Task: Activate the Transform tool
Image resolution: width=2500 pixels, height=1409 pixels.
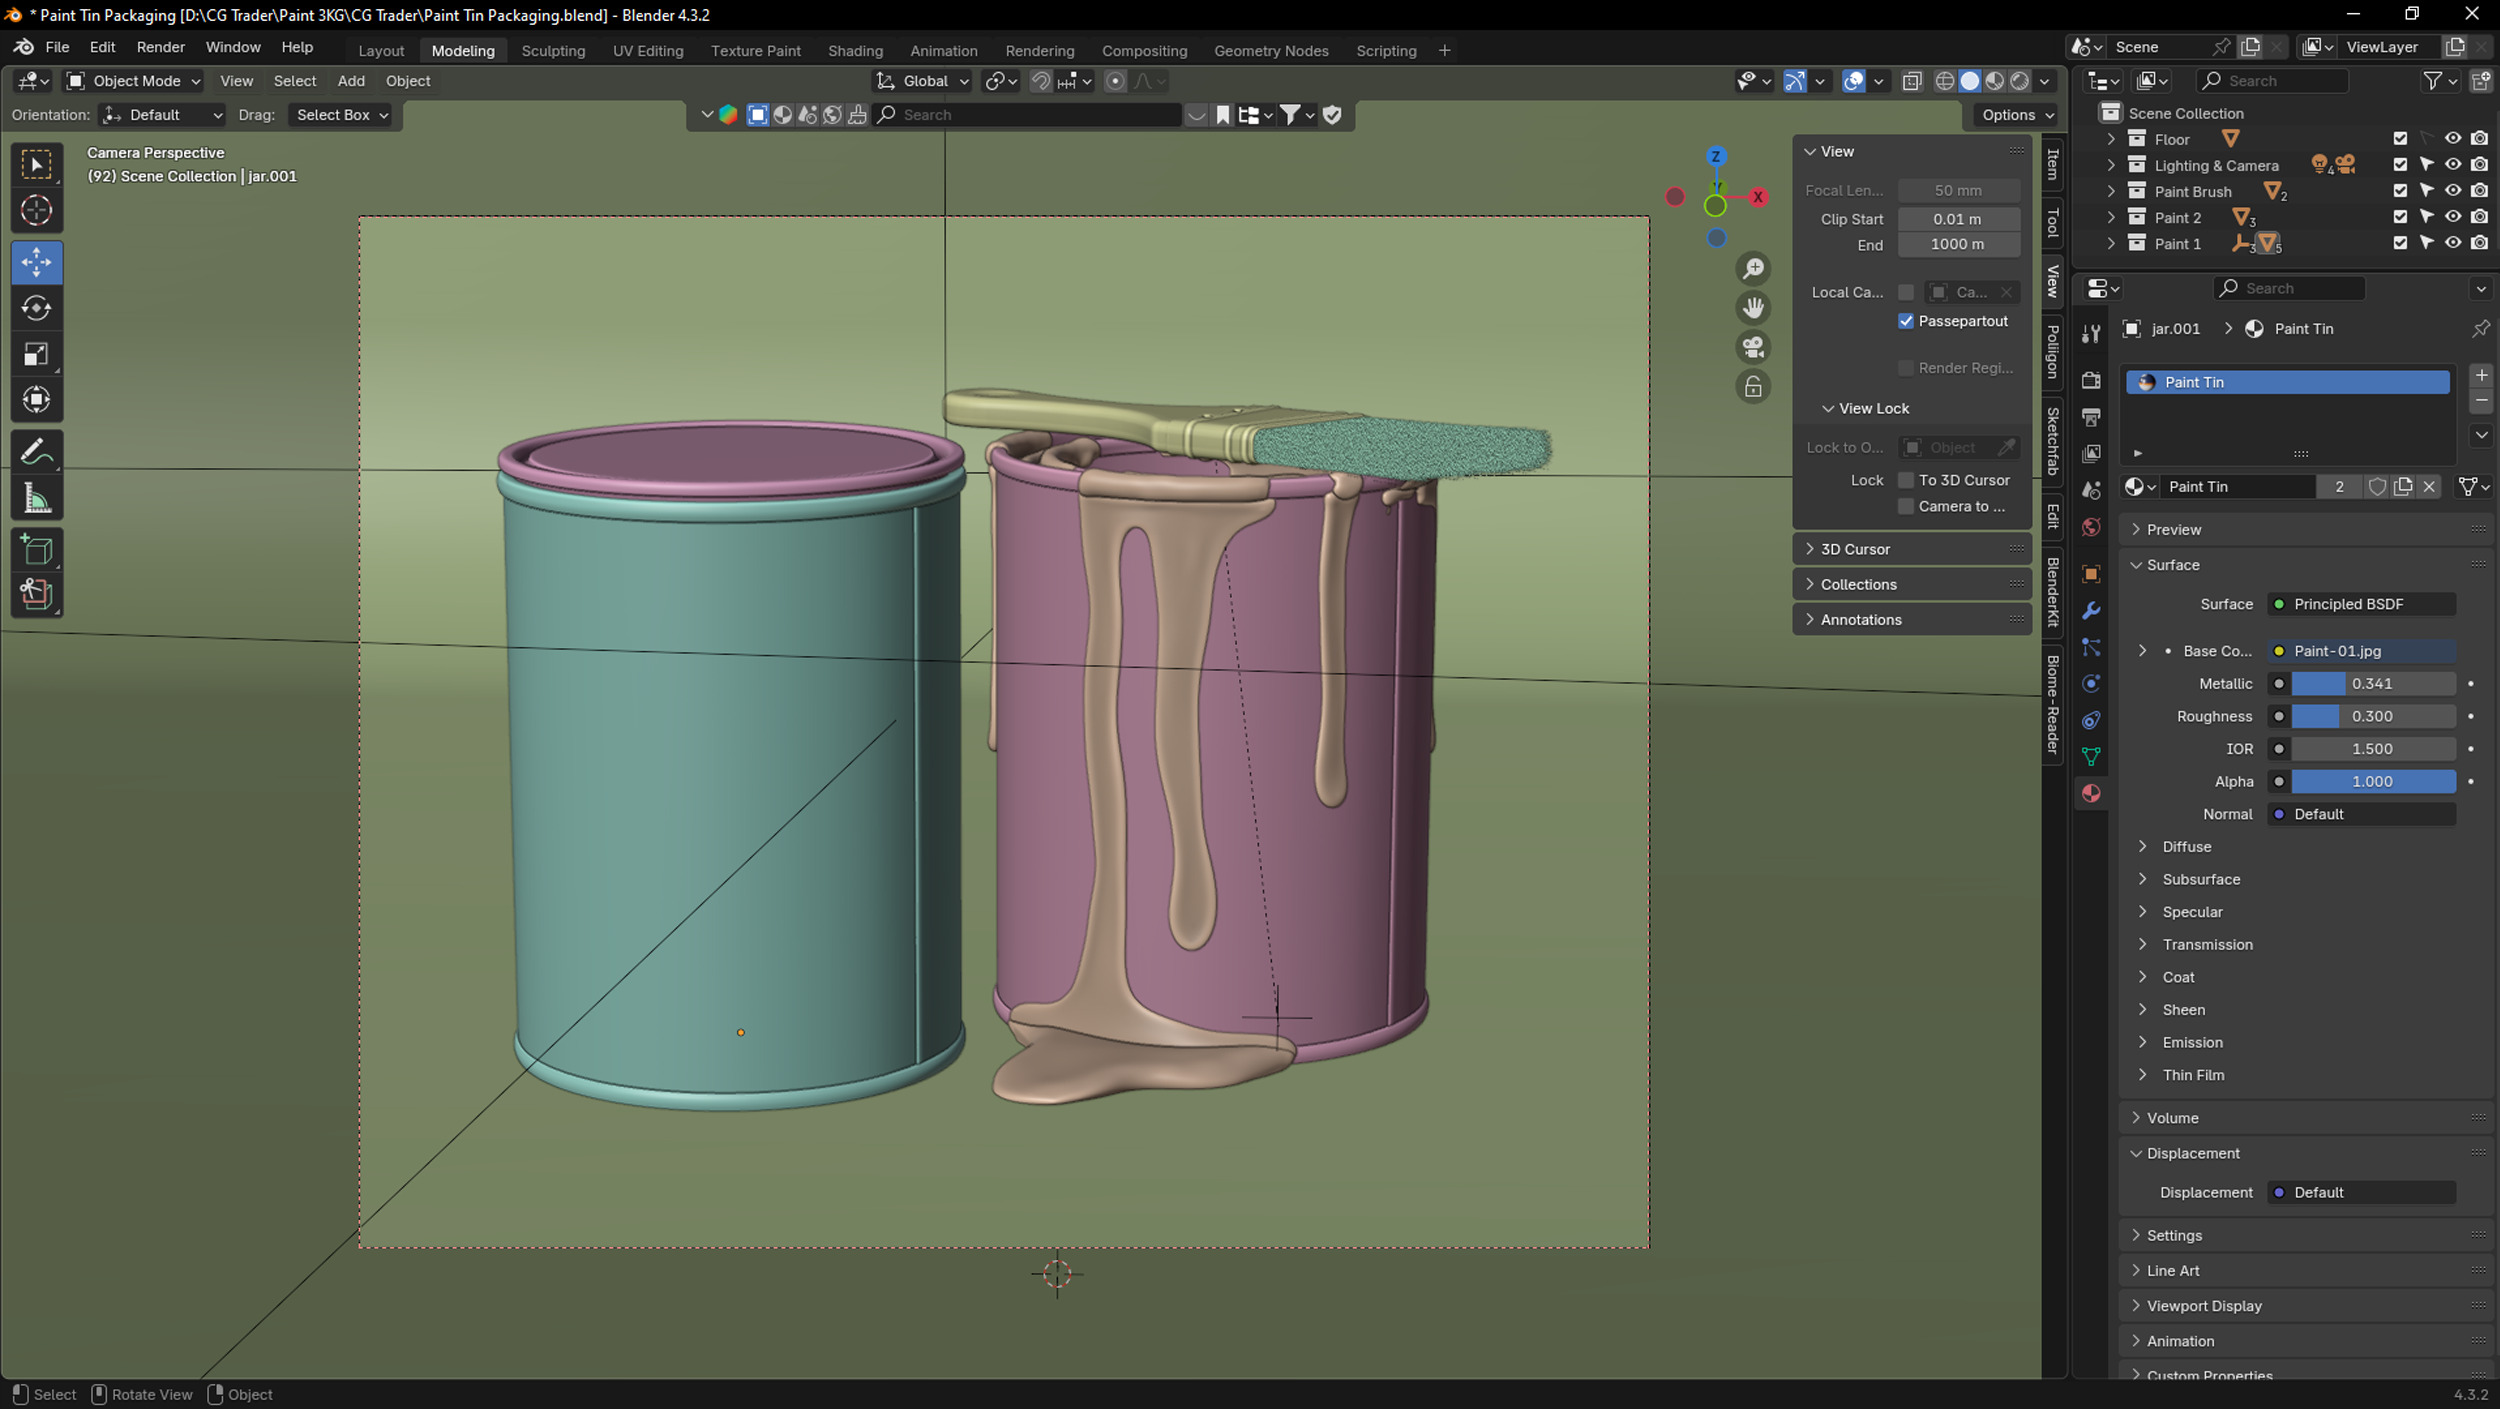Action: click(x=37, y=400)
